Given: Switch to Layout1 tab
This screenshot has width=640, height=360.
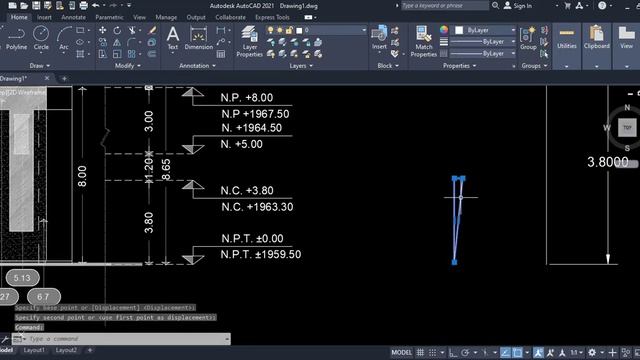Looking at the screenshot, I should 34,350.
